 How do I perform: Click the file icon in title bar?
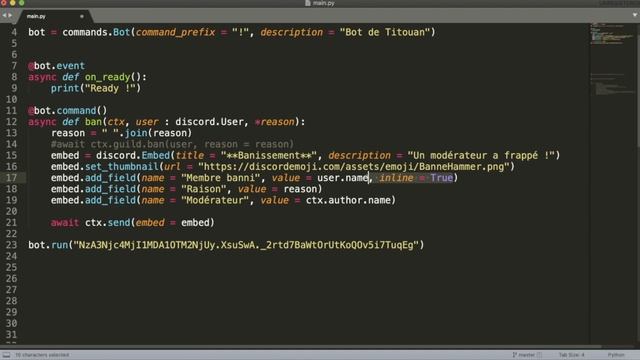308,3
